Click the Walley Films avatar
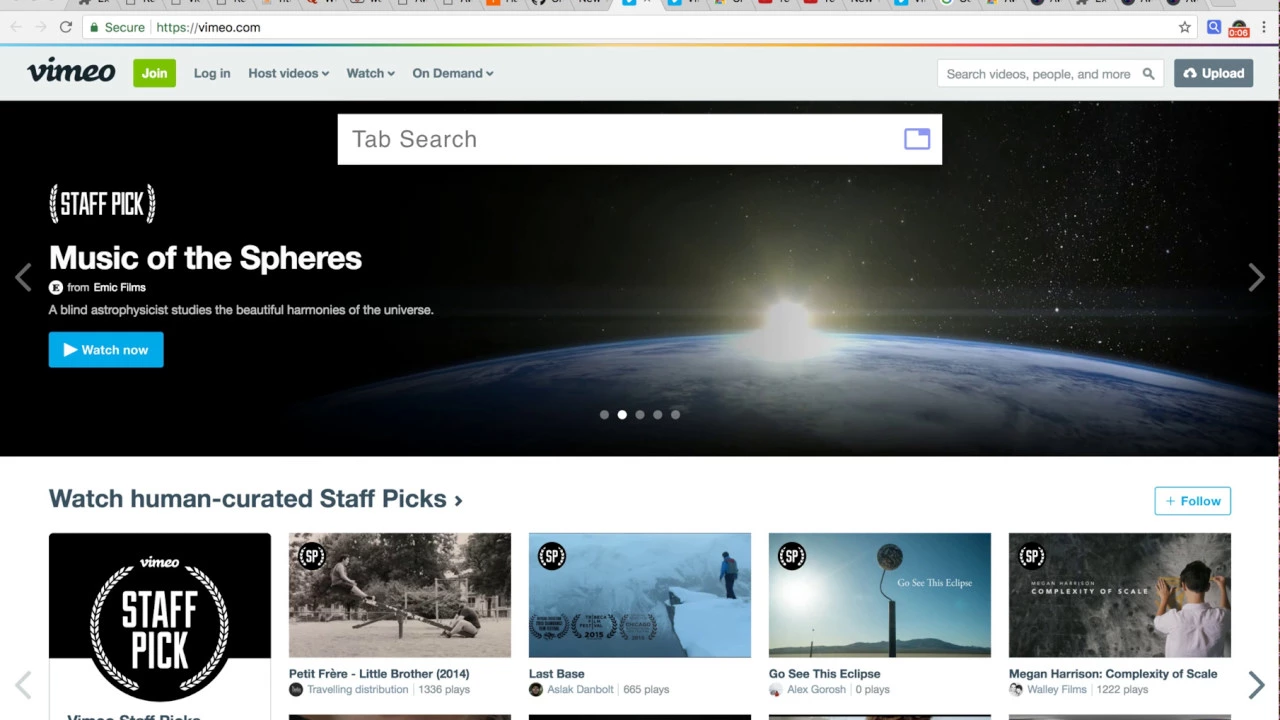The width and height of the screenshot is (1280, 720). [1016, 690]
